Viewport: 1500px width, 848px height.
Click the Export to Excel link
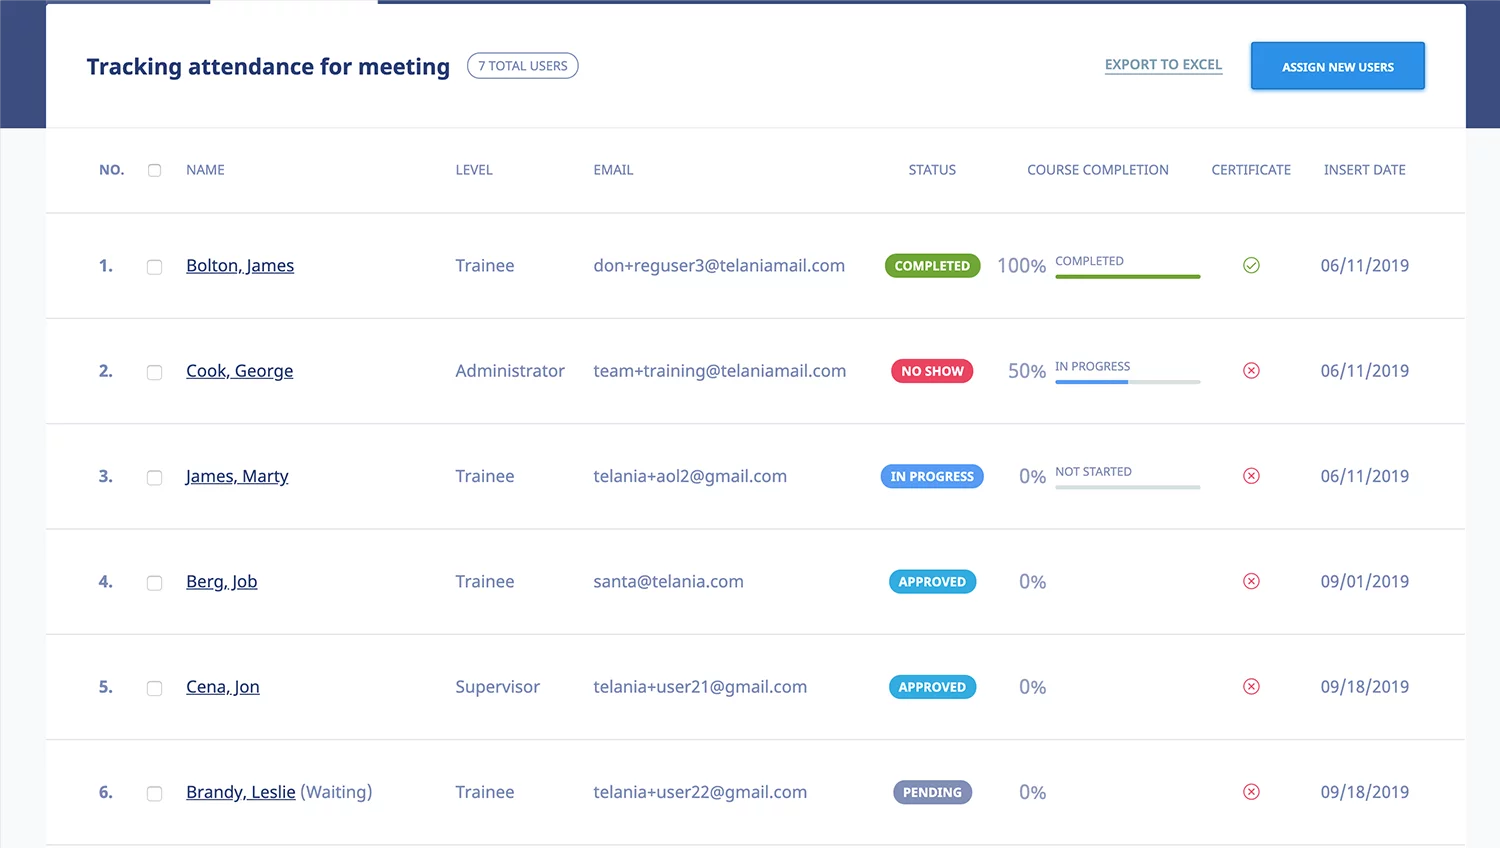(x=1163, y=65)
